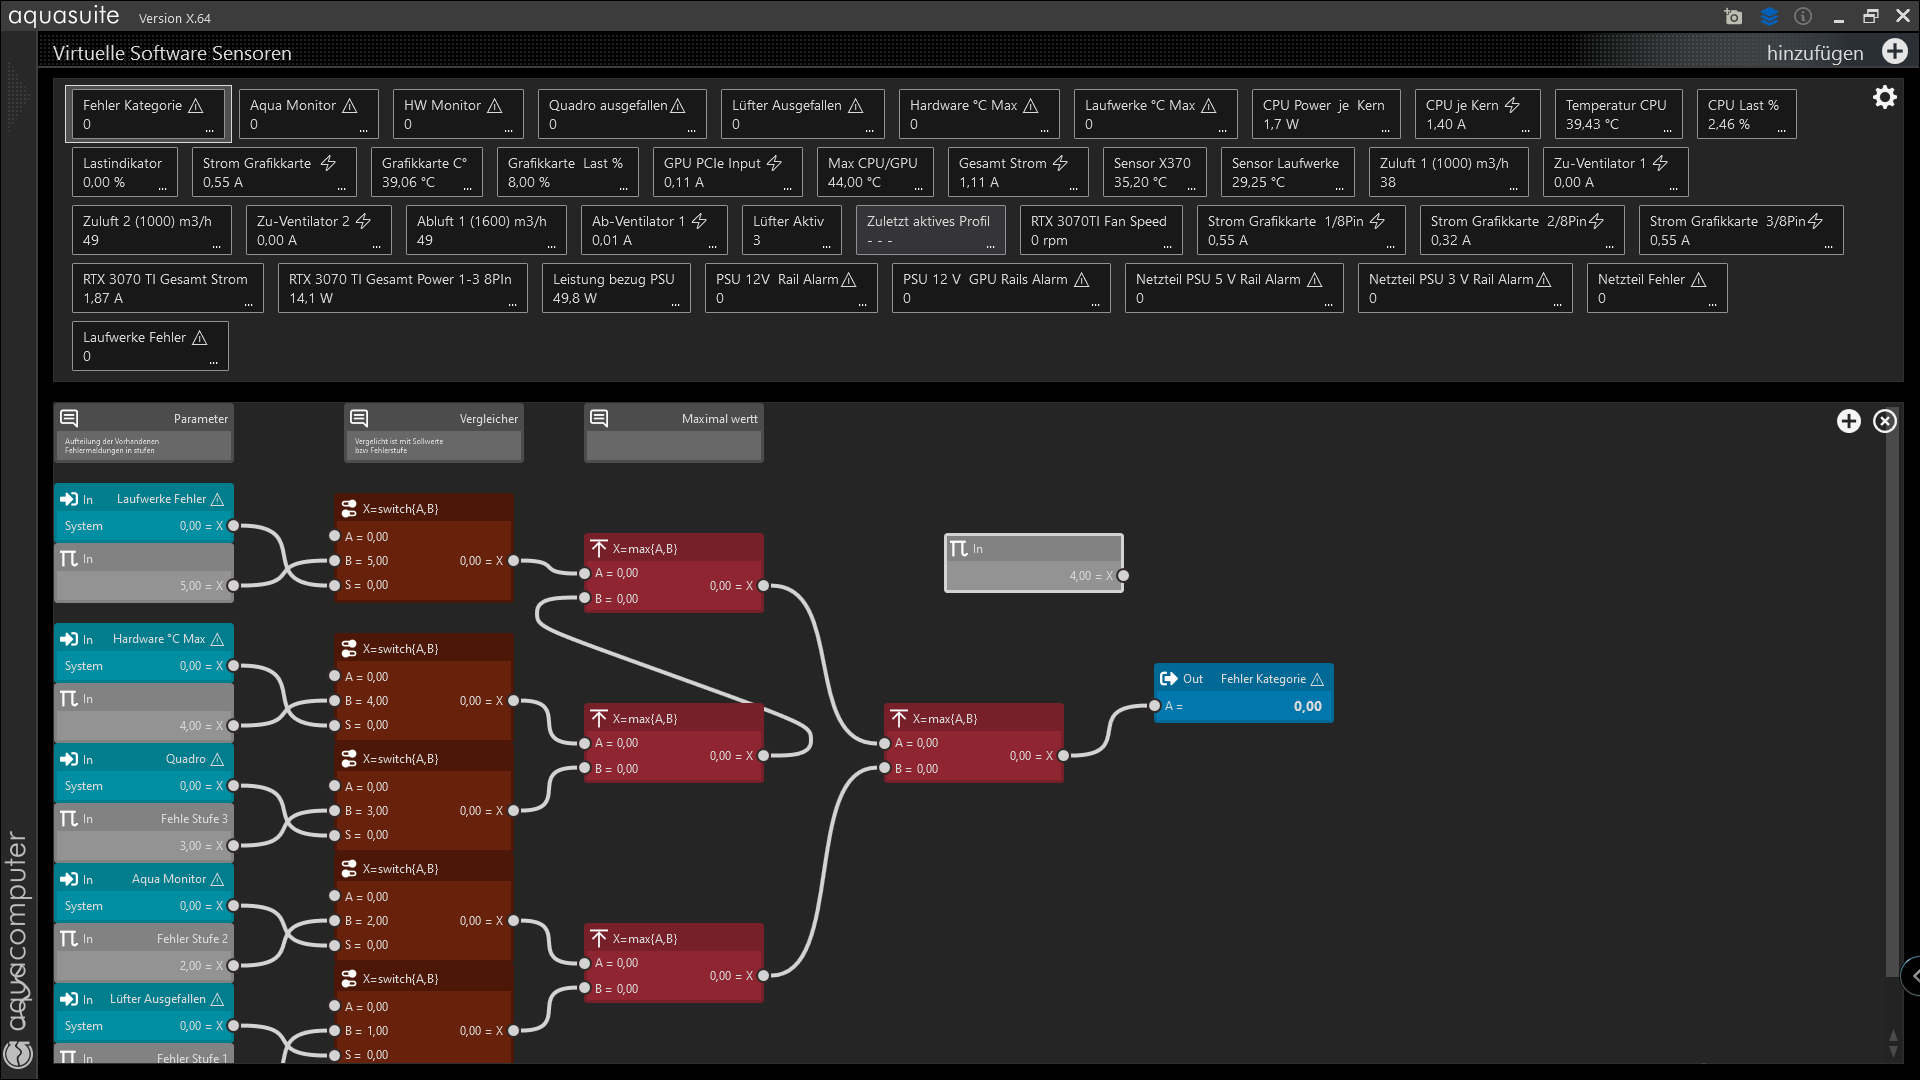Screen dimensions: 1920x1080
Task: Click the add-screenshot camera icon
Action: (x=1734, y=17)
